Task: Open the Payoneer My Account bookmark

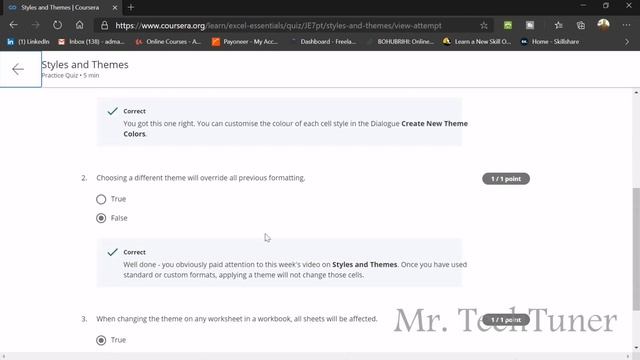Action: point(245,42)
